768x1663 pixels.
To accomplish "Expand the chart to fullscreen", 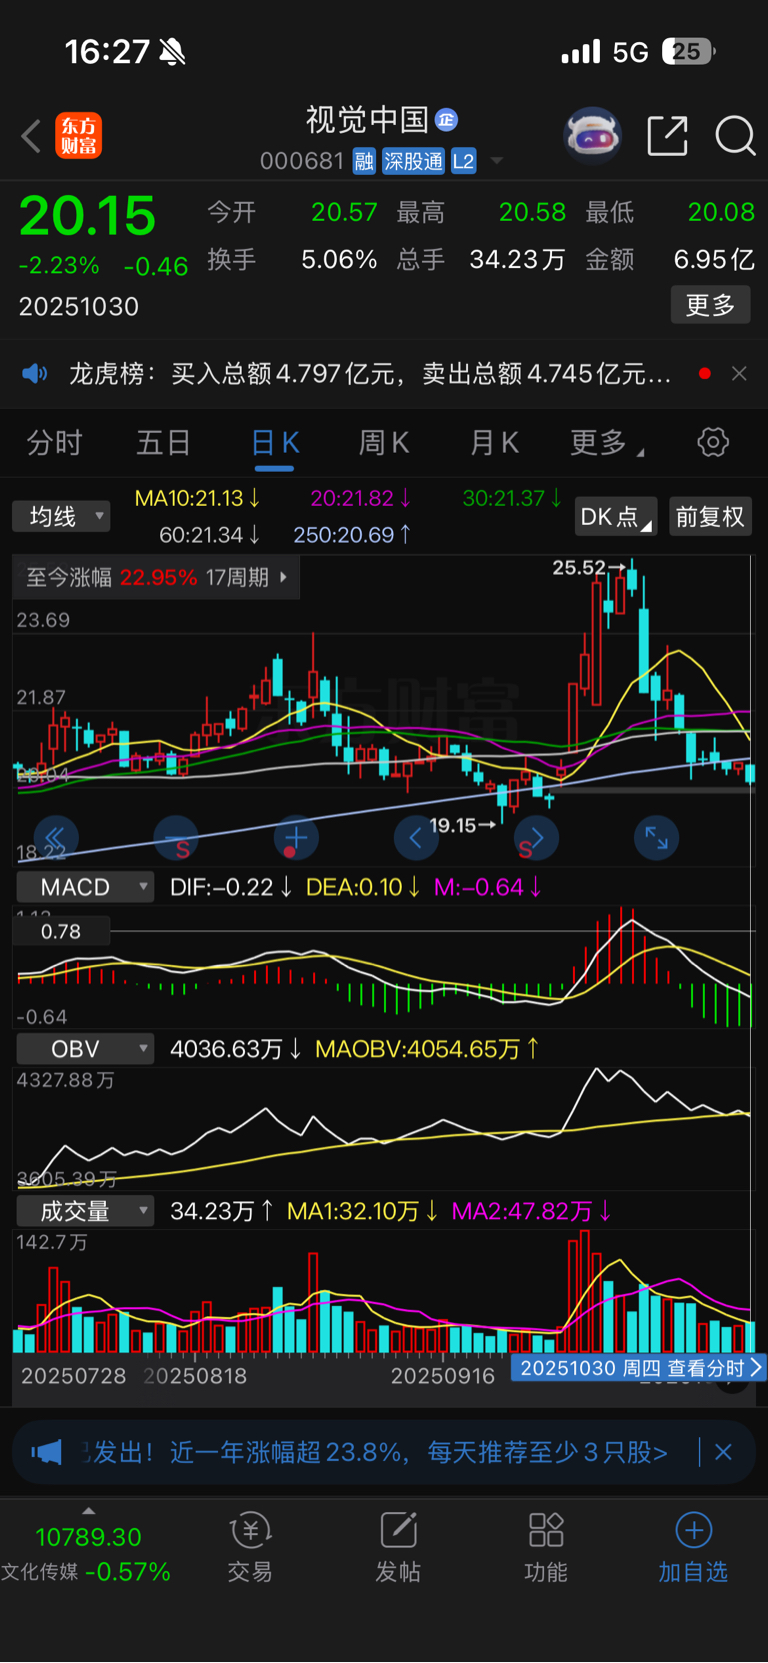I will (657, 837).
